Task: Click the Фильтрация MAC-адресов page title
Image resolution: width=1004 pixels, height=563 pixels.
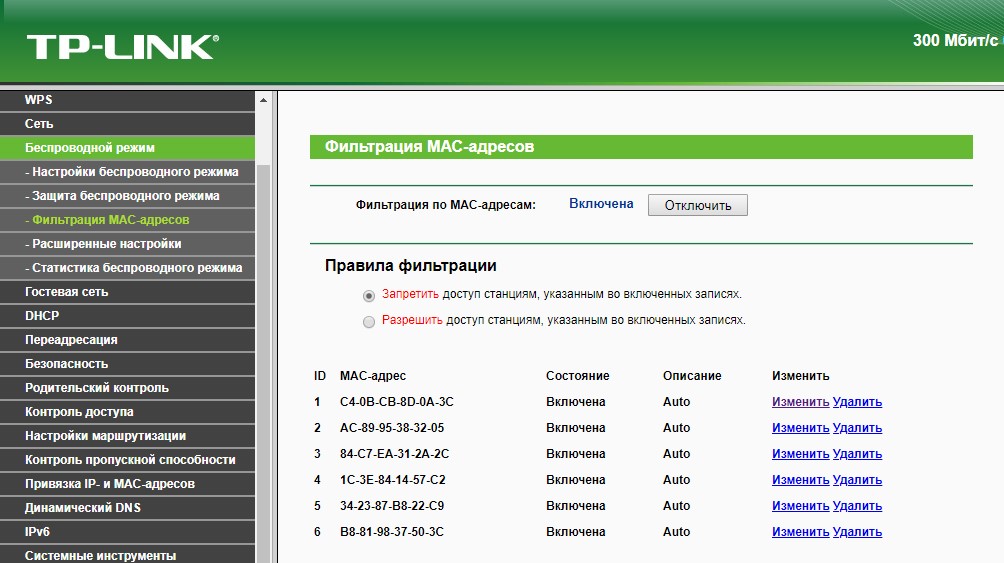Action: click(429, 147)
